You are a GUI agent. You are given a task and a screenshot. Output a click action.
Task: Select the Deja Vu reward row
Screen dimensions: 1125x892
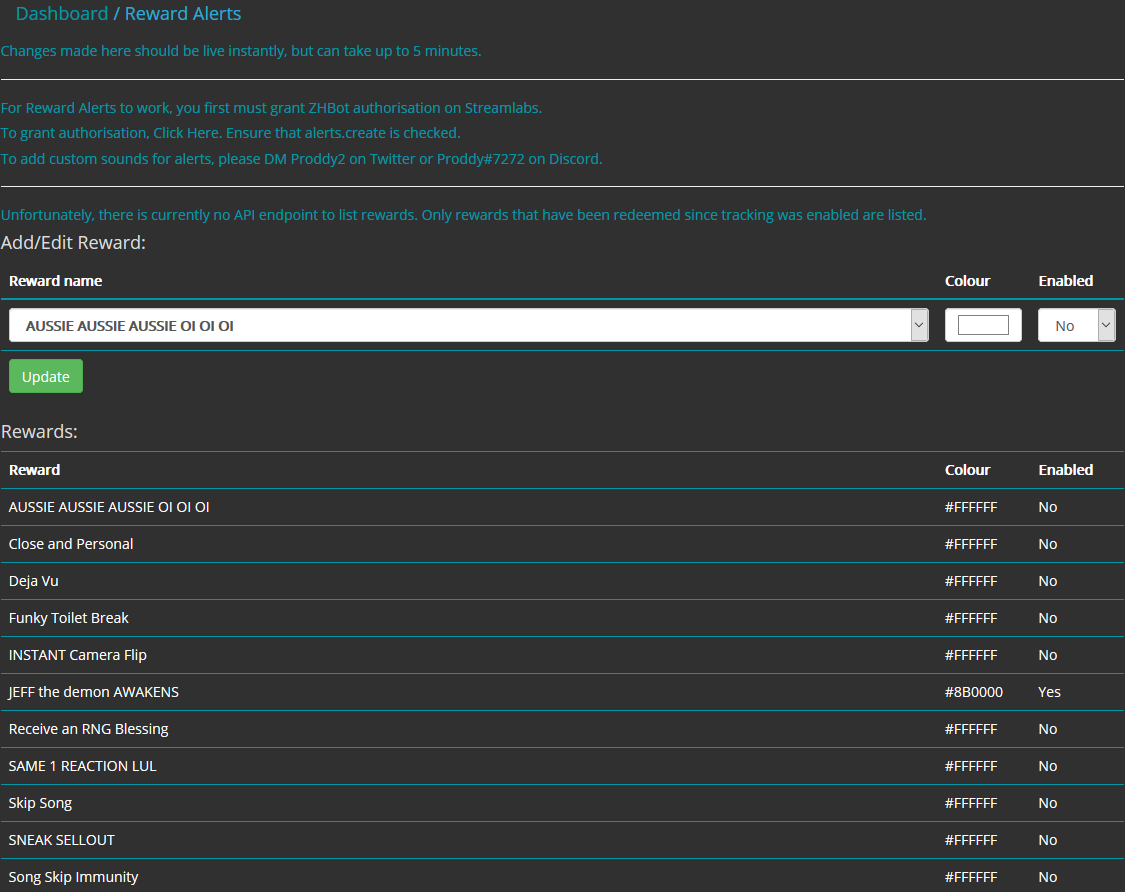(x=35, y=581)
